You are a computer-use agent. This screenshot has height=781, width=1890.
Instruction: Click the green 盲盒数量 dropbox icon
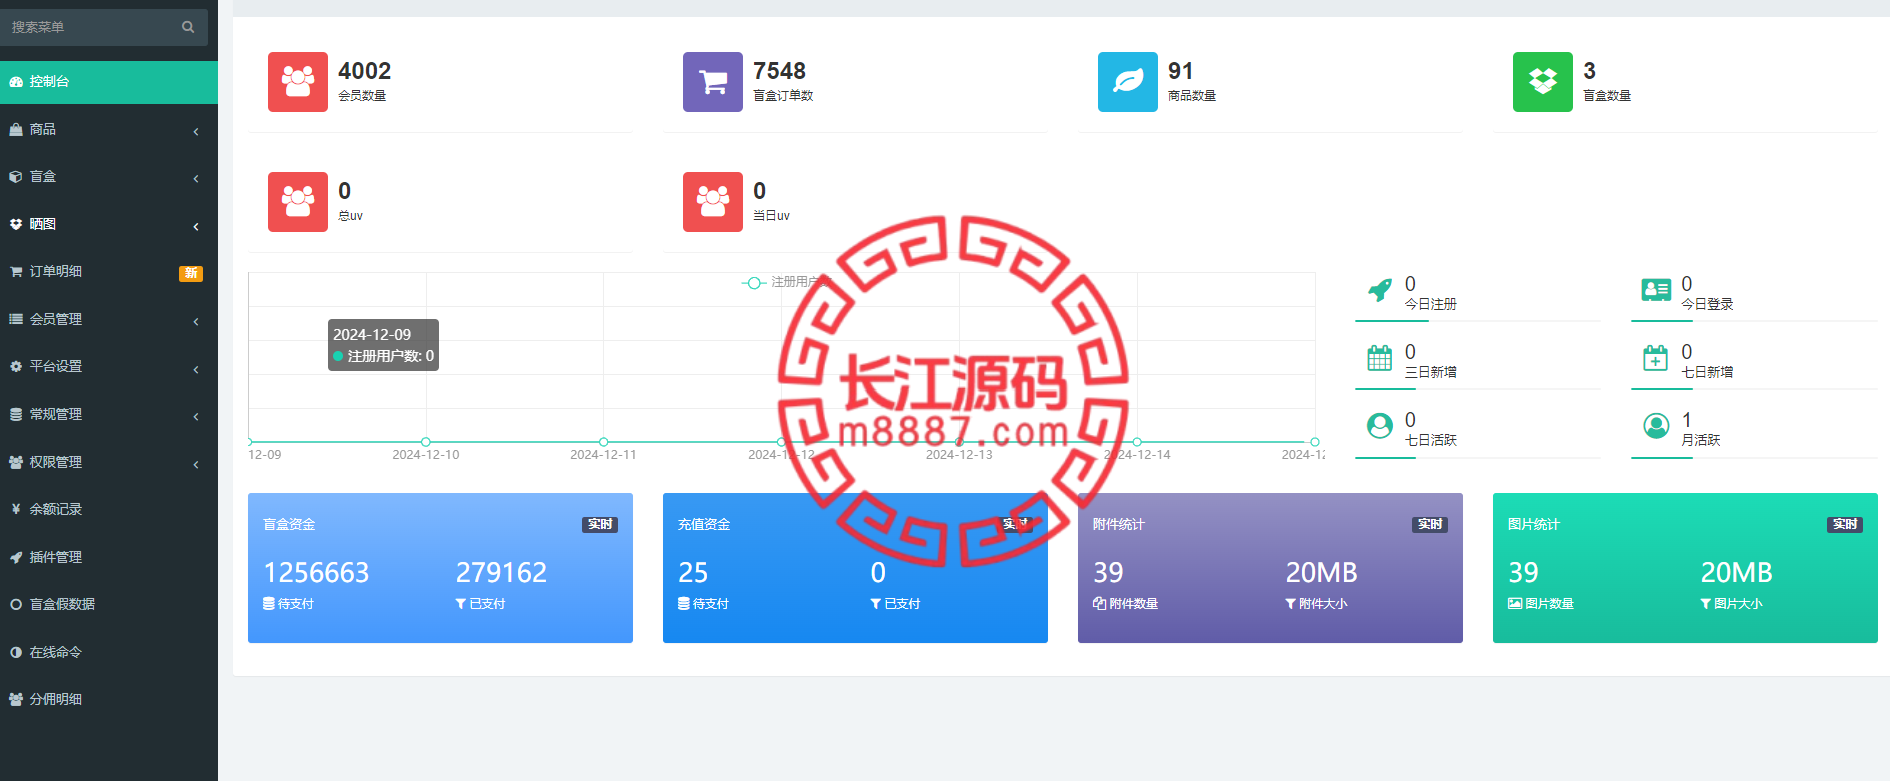pos(1543,82)
